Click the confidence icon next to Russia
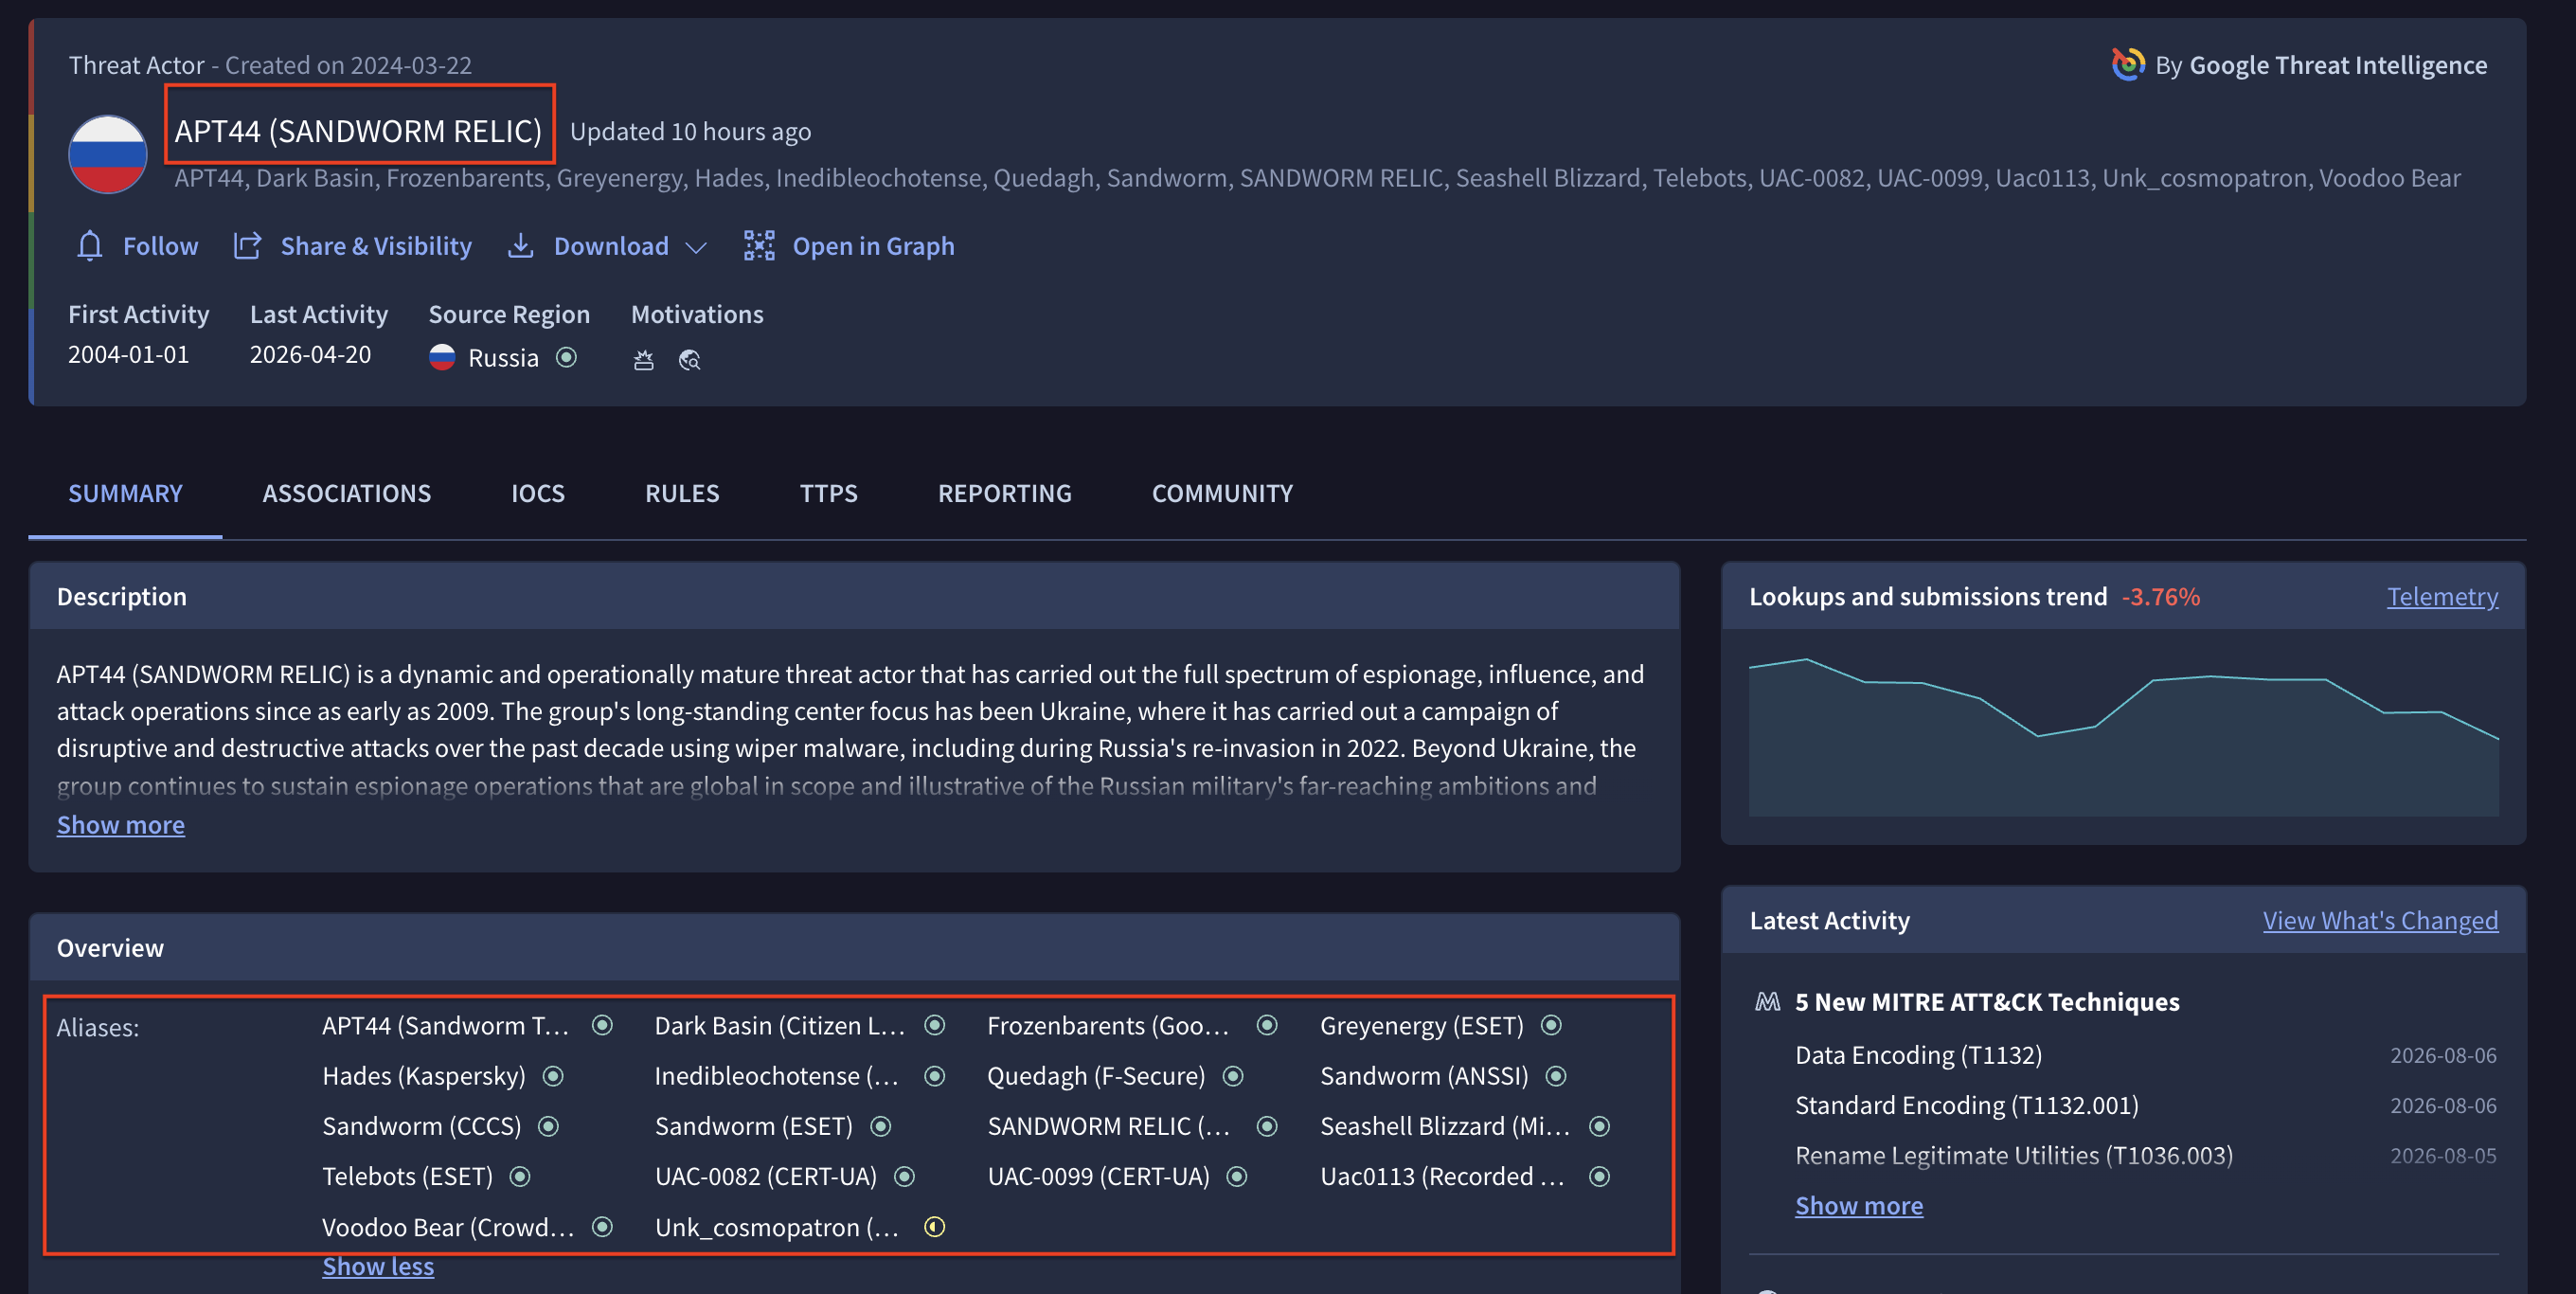The width and height of the screenshot is (2576, 1294). [x=566, y=357]
